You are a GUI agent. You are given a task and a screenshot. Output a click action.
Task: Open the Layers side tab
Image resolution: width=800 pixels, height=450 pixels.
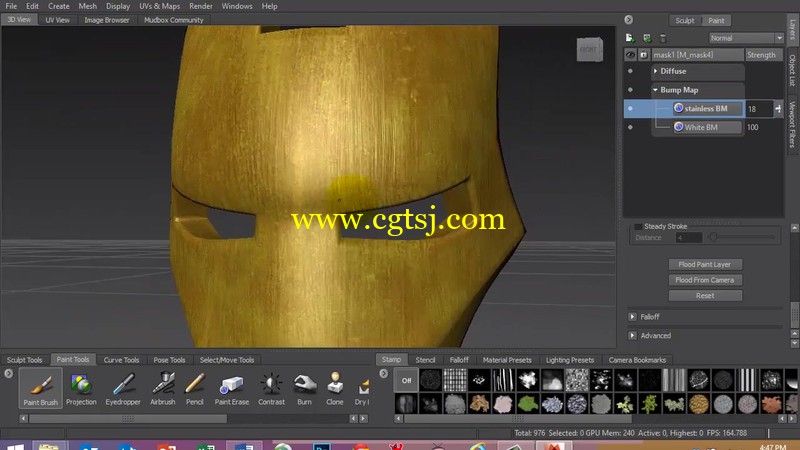(792, 28)
